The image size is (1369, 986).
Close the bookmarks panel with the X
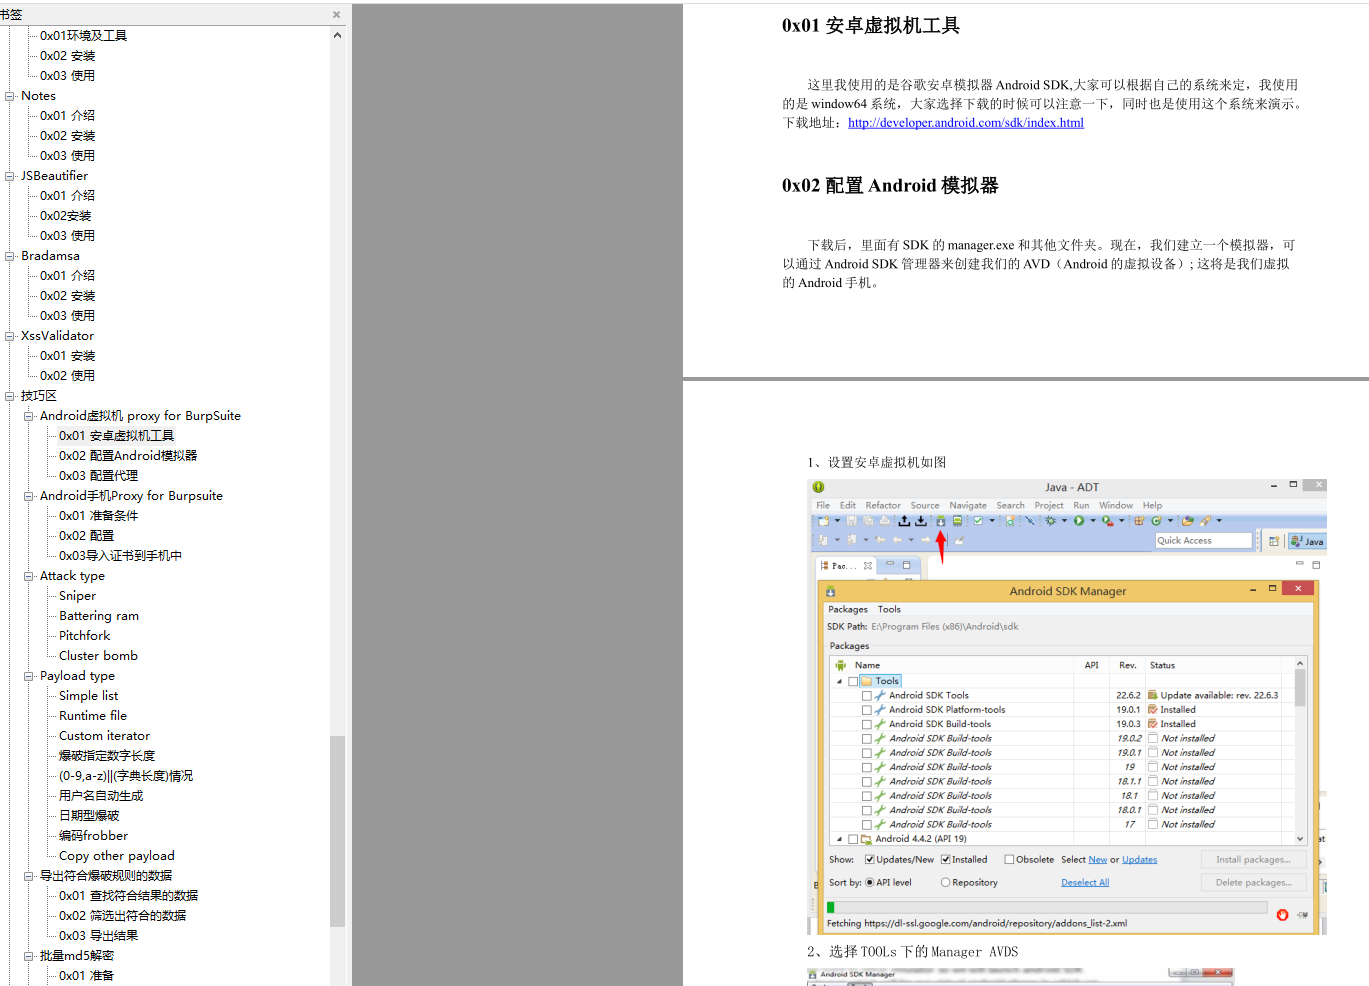point(336,14)
